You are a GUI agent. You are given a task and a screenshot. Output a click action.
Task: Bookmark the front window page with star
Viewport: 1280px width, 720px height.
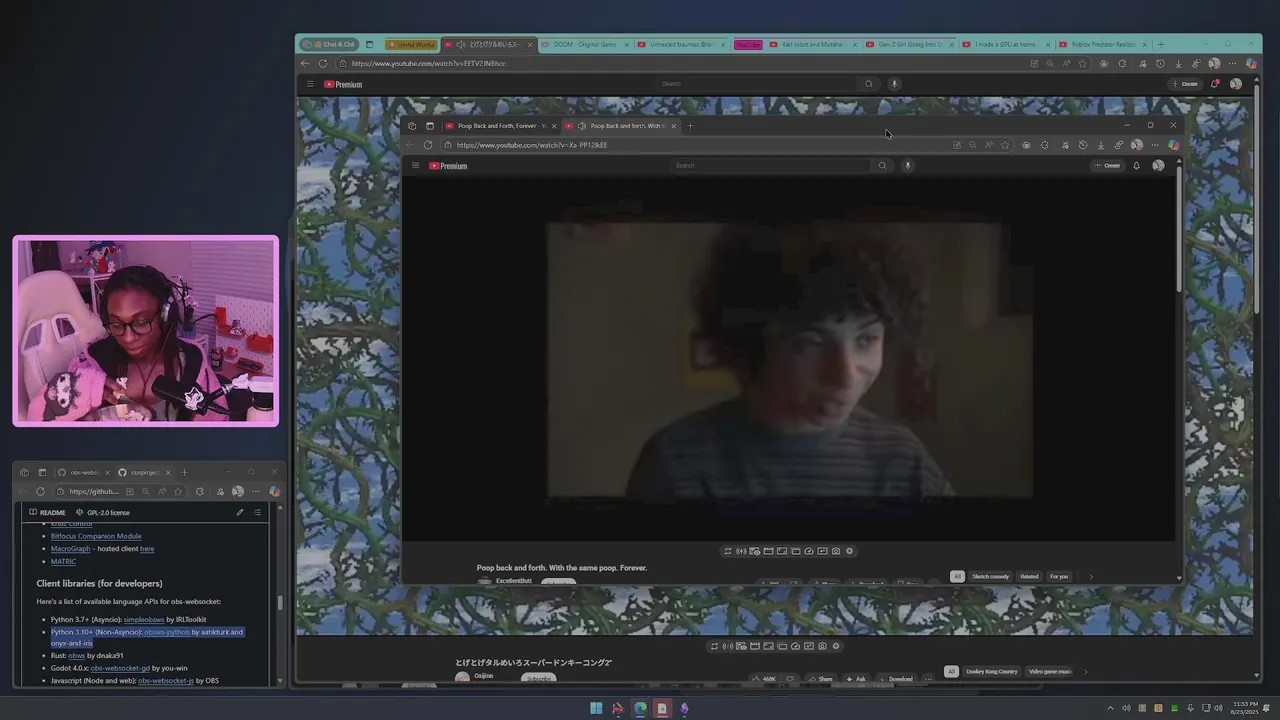(1005, 145)
